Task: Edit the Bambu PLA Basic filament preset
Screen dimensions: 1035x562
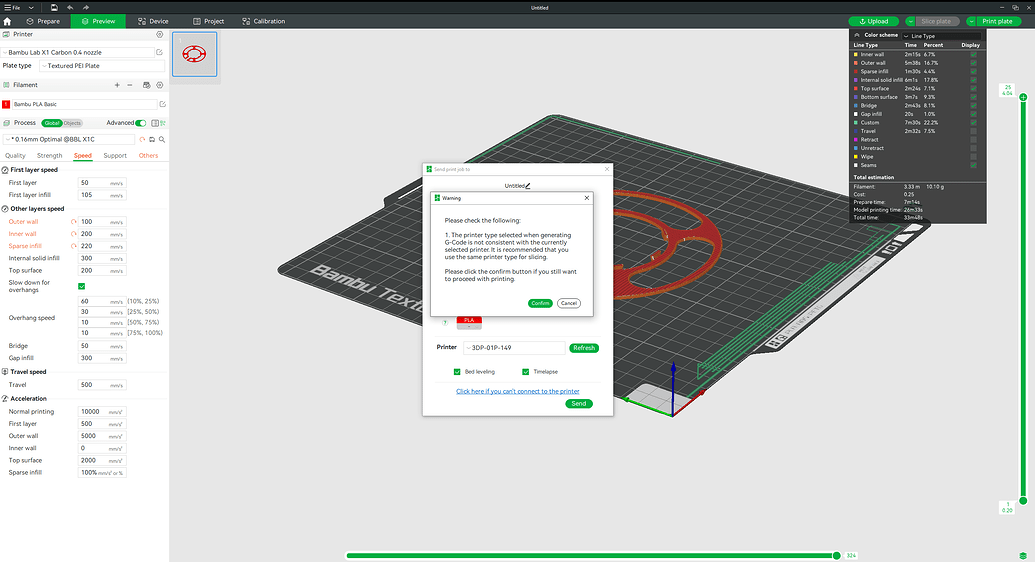Action: (162, 104)
